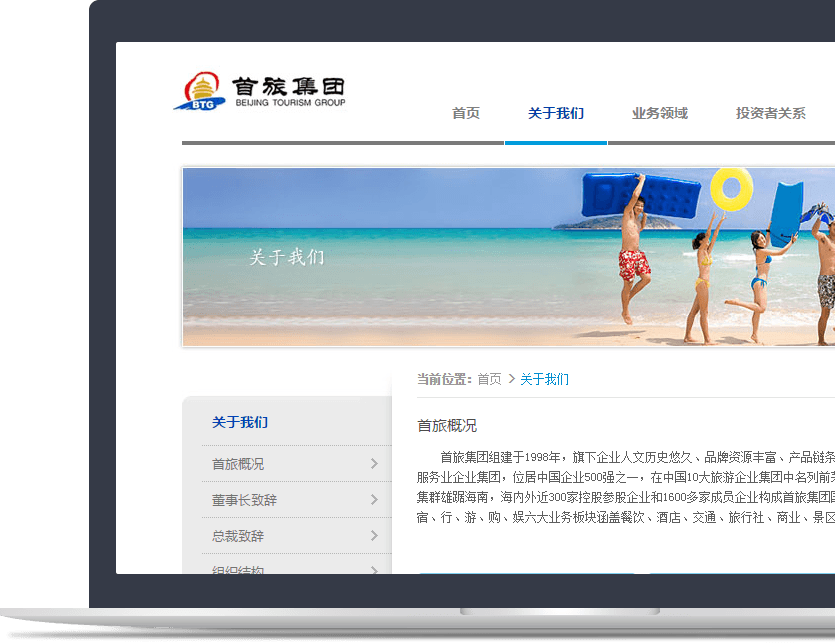
Task: Click the yellow swim ring in banner
Action: [x=731, y=187]
